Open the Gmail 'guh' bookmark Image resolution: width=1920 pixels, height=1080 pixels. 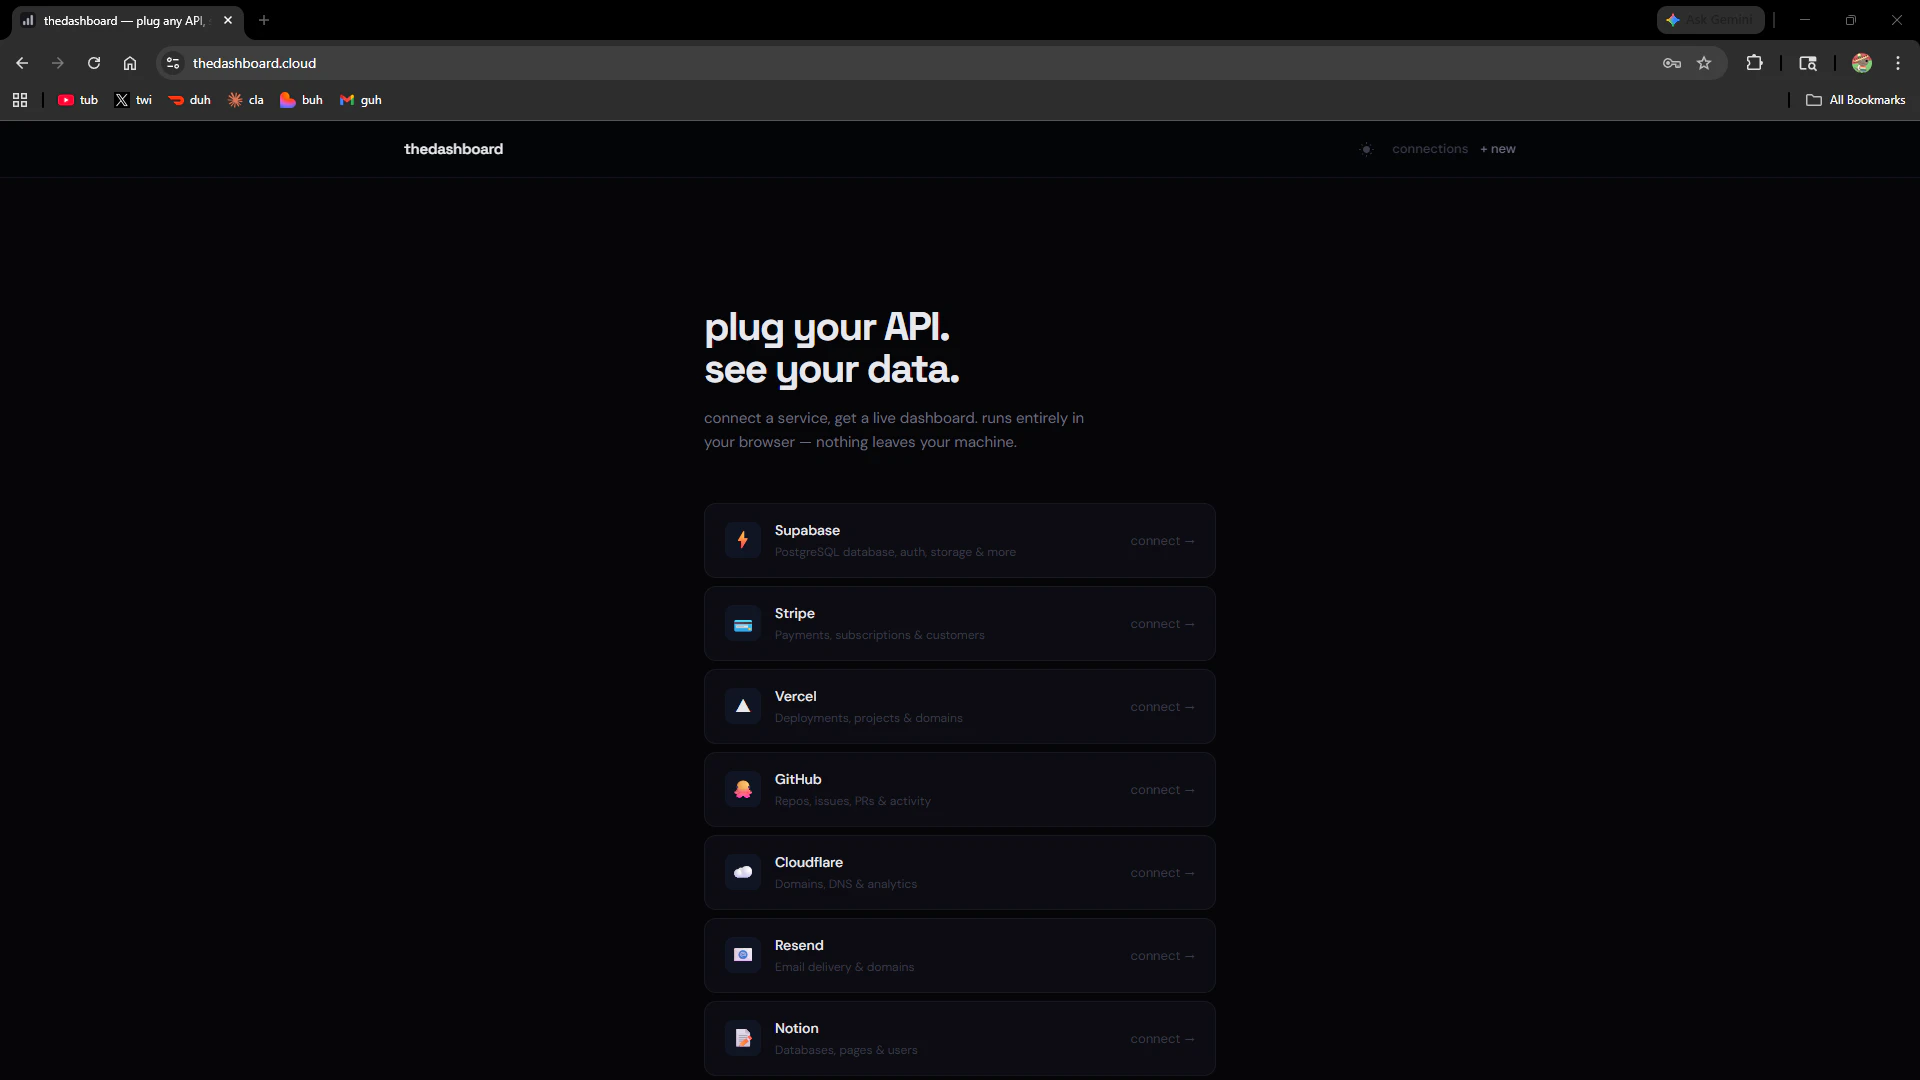[x=360, y=99]
